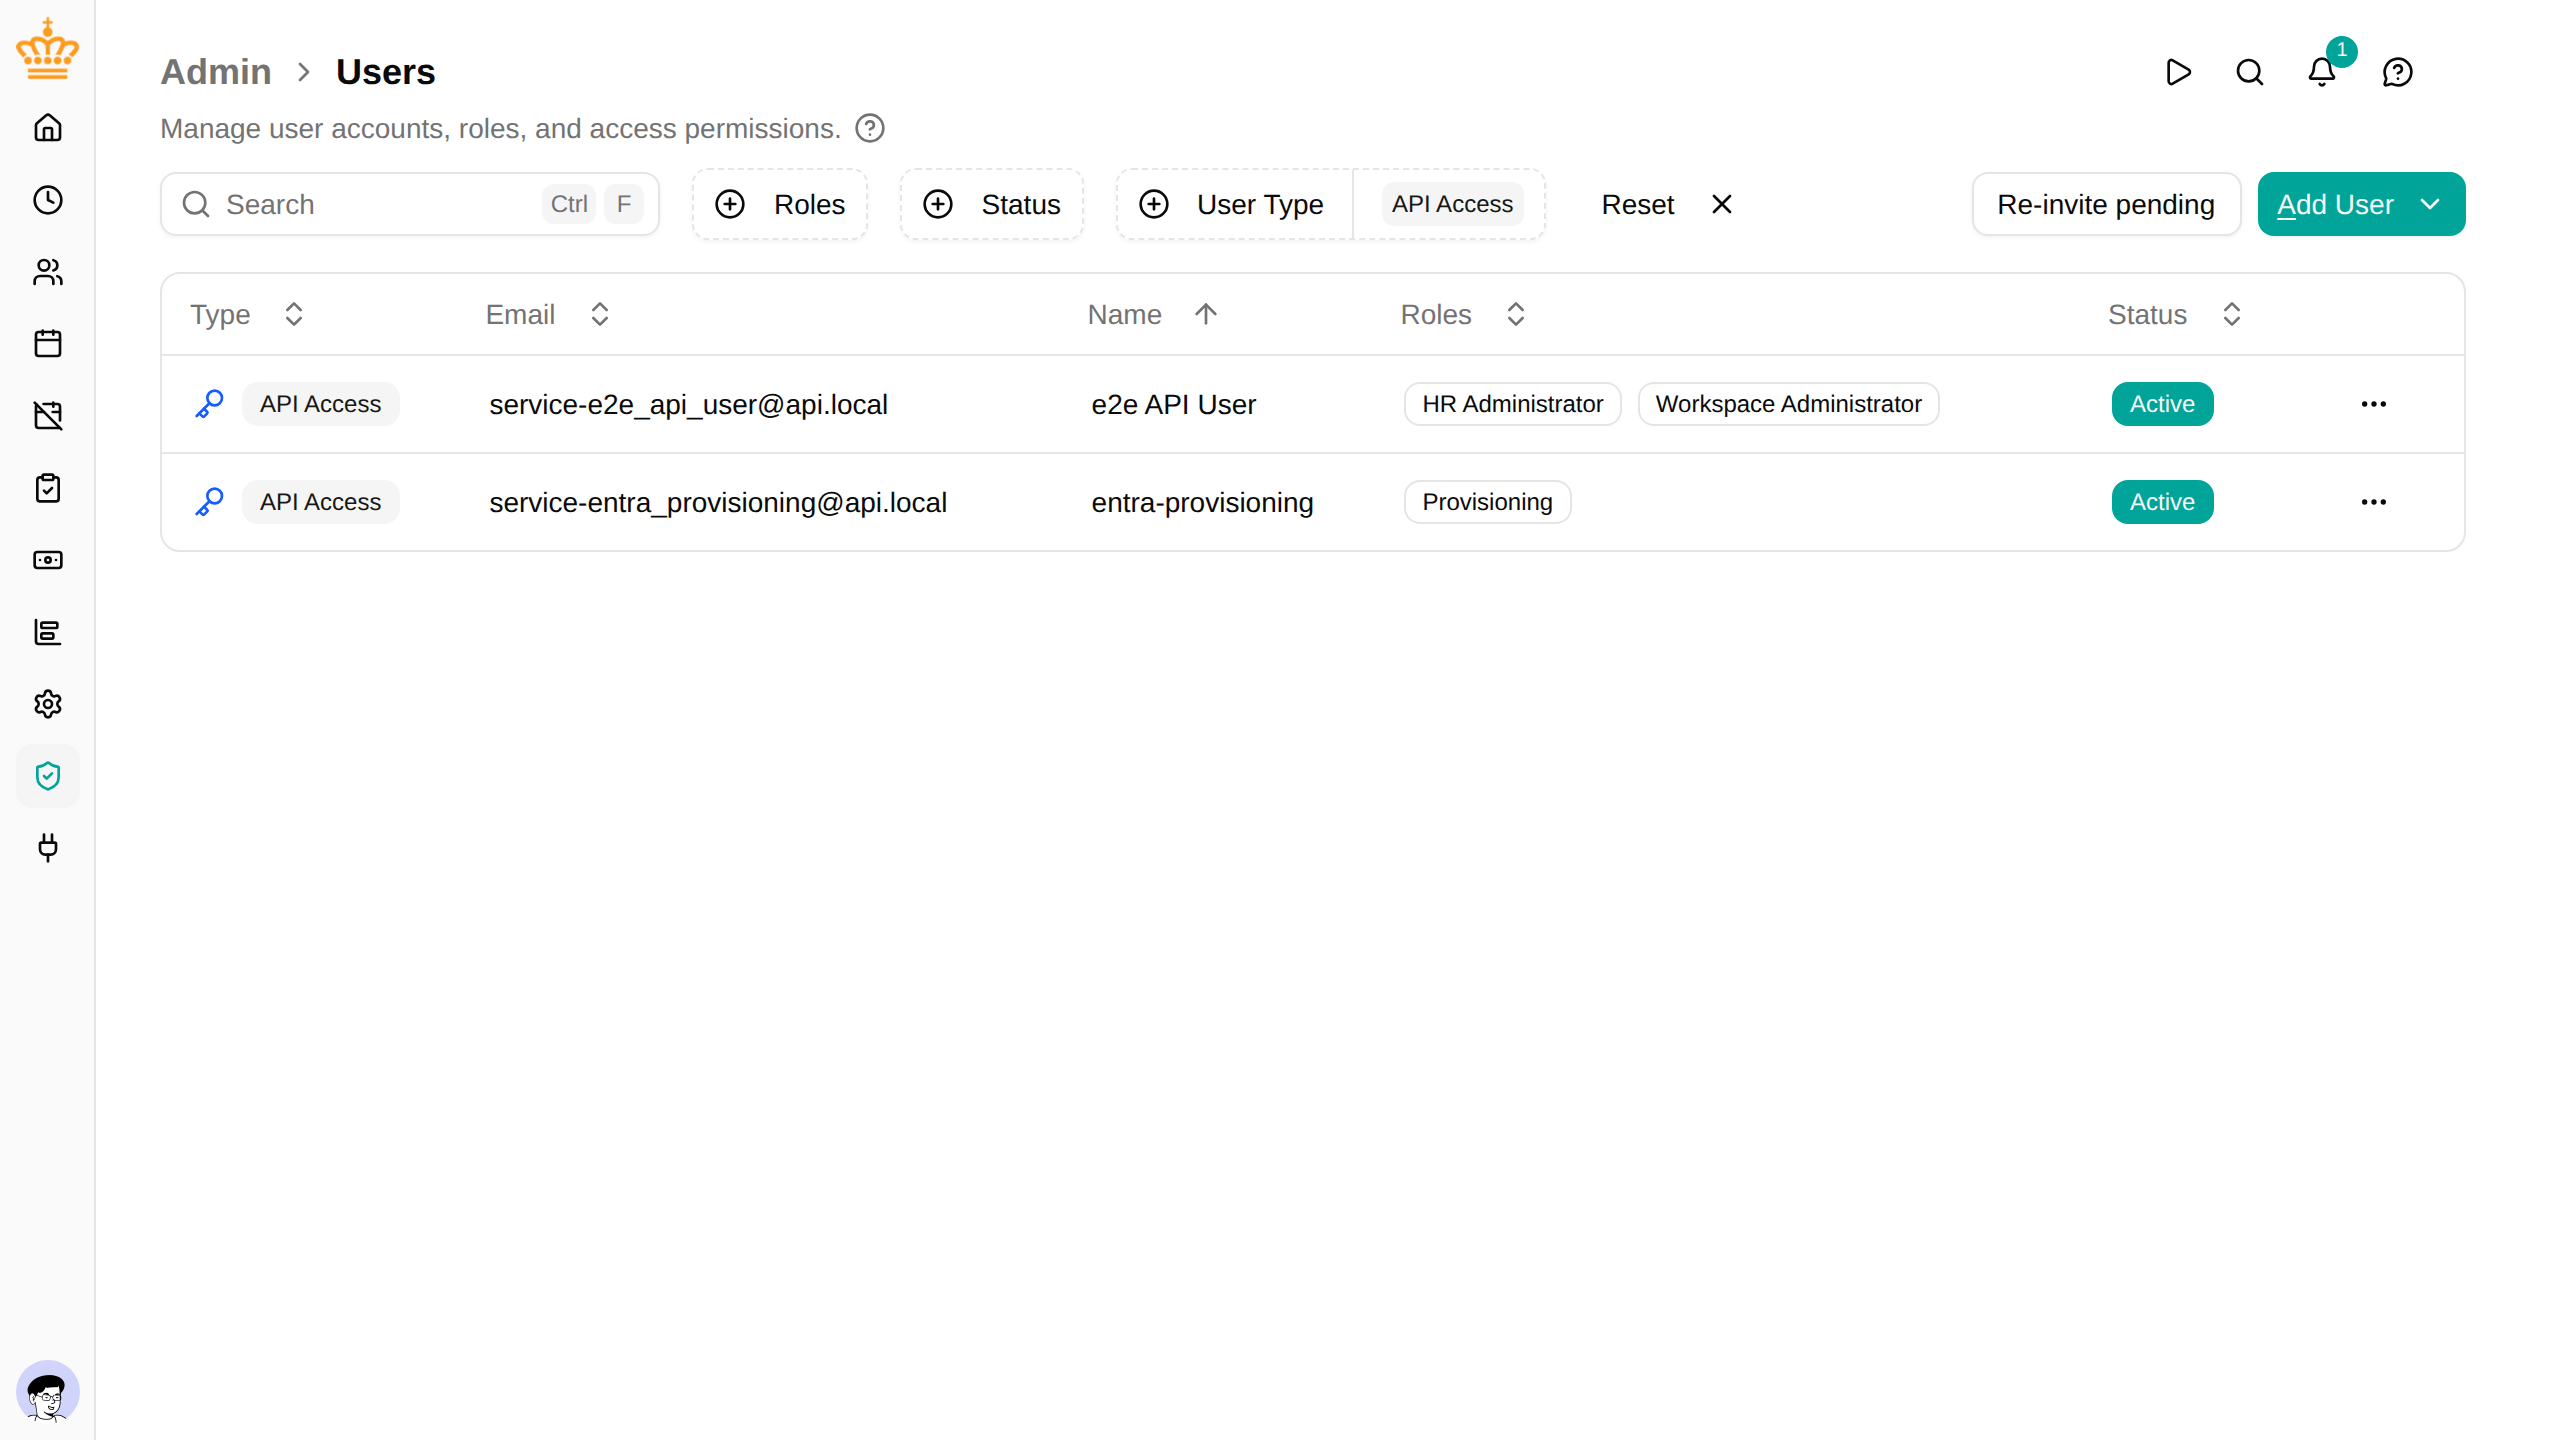Click Re-invite pending button

point(2106,204)
